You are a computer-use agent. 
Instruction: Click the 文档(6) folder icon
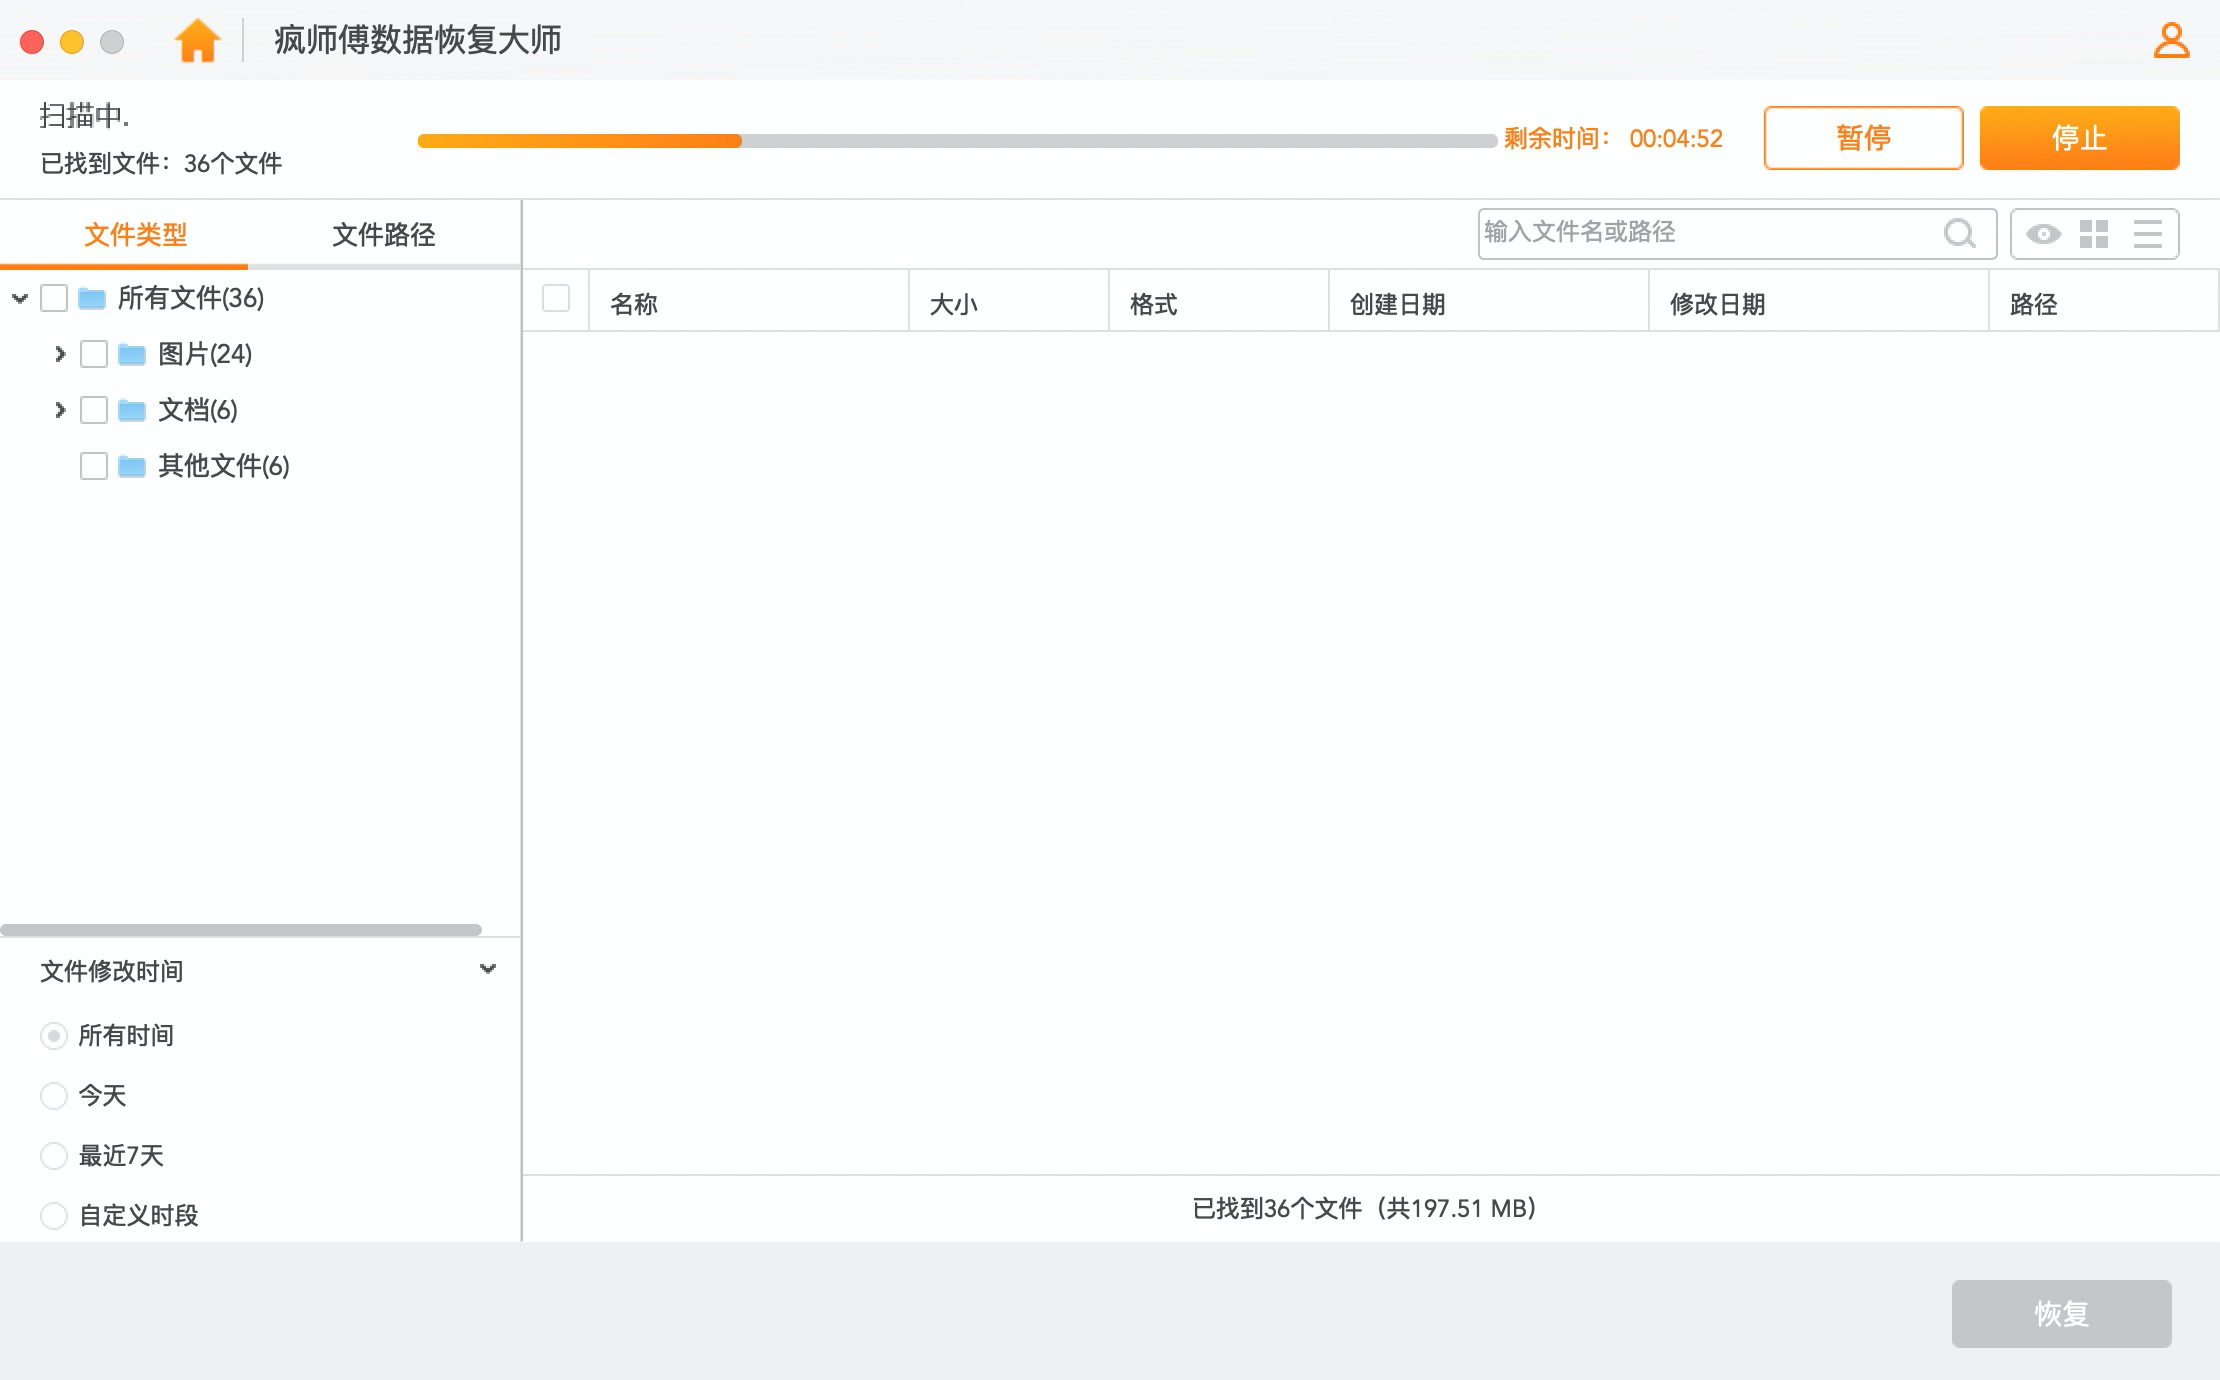point(131,410)
